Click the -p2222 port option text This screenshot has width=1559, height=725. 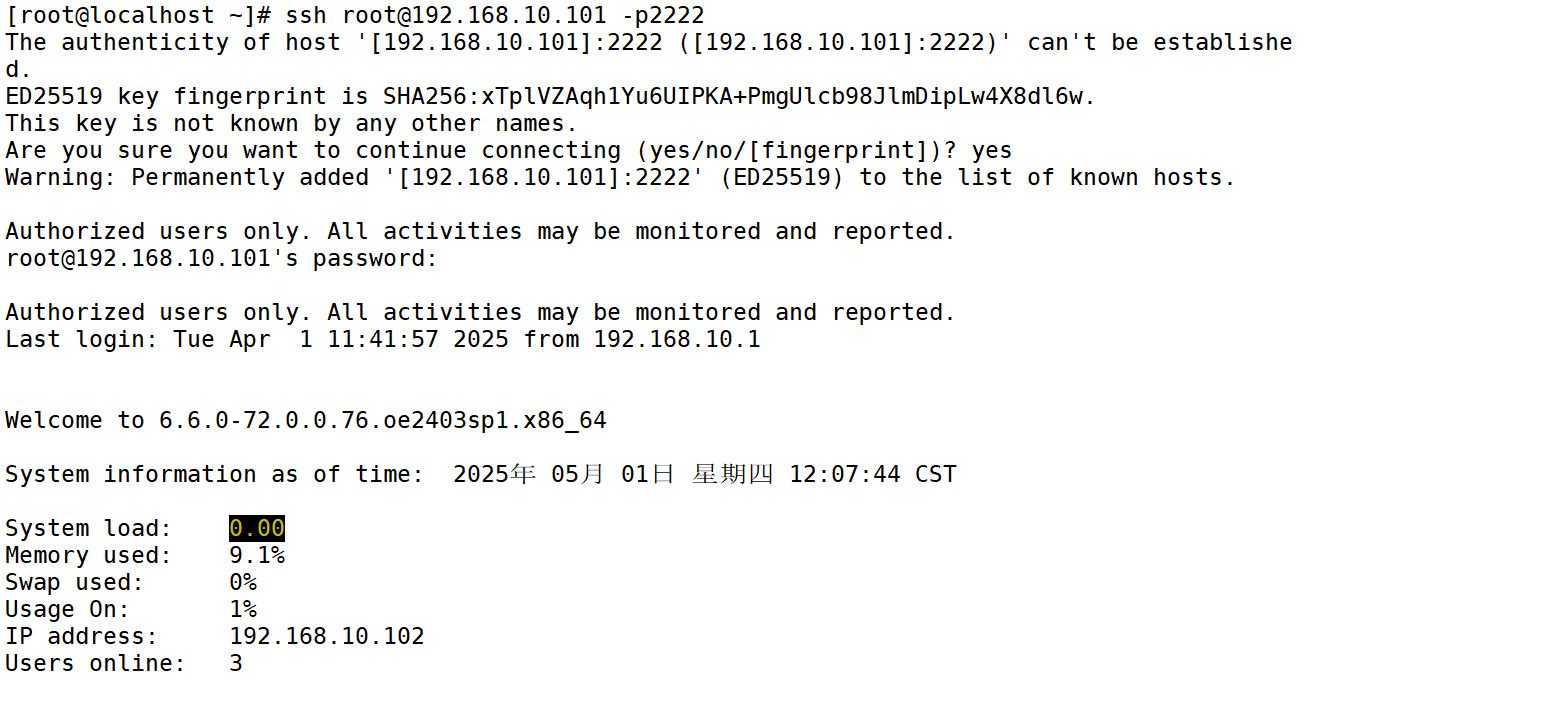click(663, 16)
